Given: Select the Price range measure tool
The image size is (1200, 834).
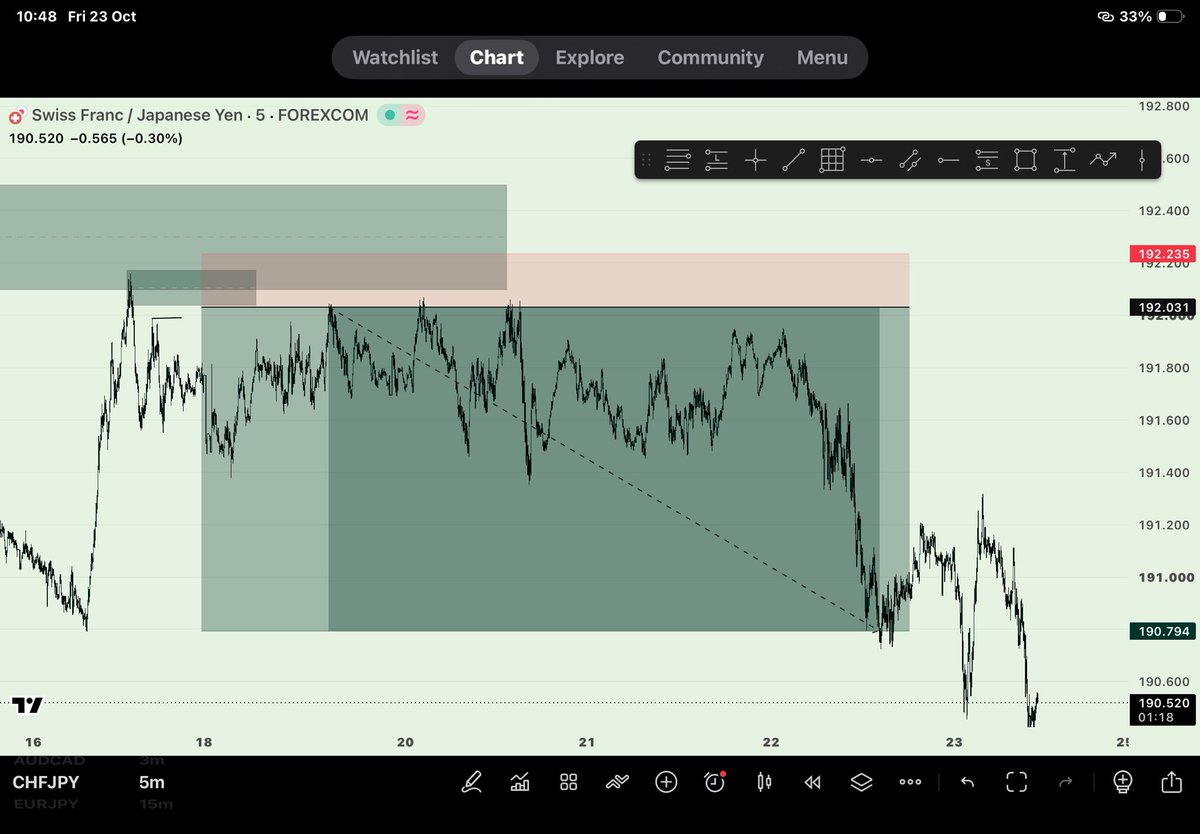Looking at the screenshot, I should click(x=1064, y=160).
